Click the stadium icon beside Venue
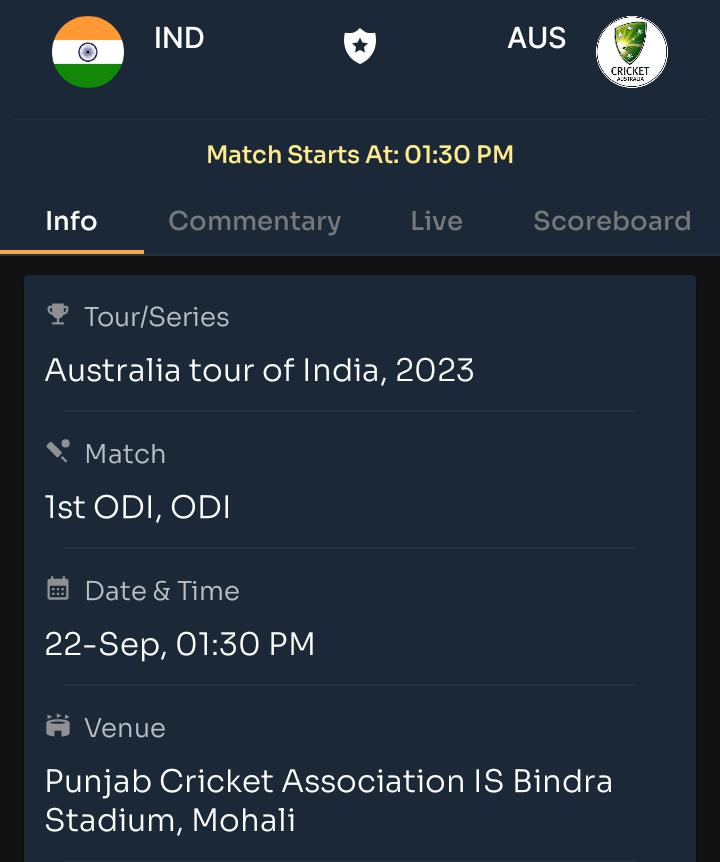The width and height of the screenshot is (720, 862). pyautogui.click(x=58, y=725)
